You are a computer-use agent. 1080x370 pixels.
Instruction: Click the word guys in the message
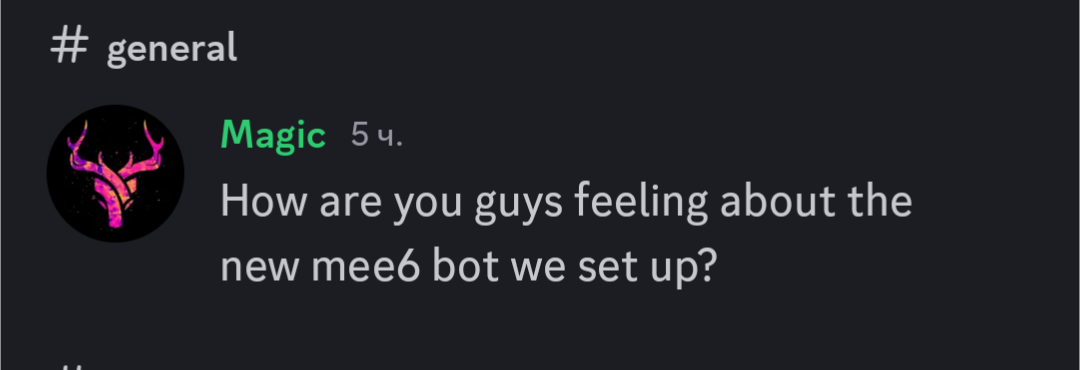(x=519, y=204)
